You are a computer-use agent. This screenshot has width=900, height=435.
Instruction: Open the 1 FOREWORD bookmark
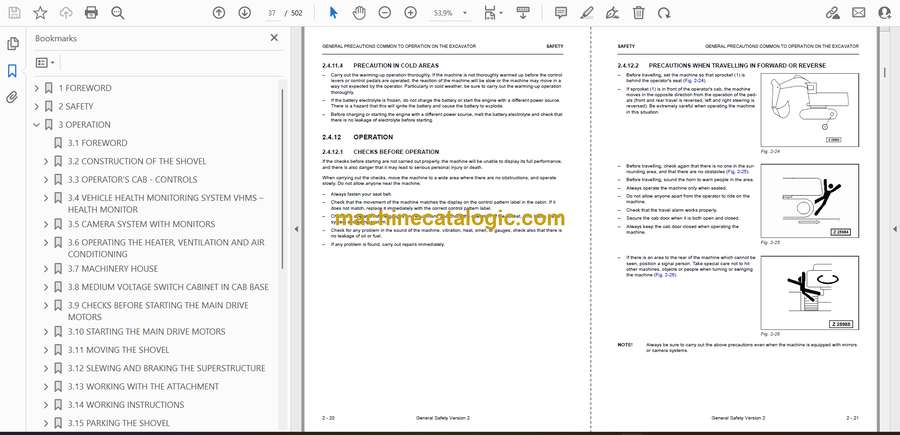click(x=85, y=88)
